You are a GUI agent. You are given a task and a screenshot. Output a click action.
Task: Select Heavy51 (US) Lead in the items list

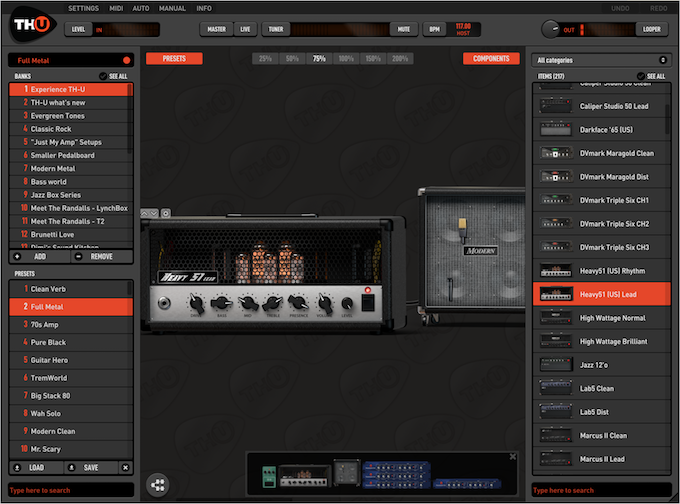[602, 294]
